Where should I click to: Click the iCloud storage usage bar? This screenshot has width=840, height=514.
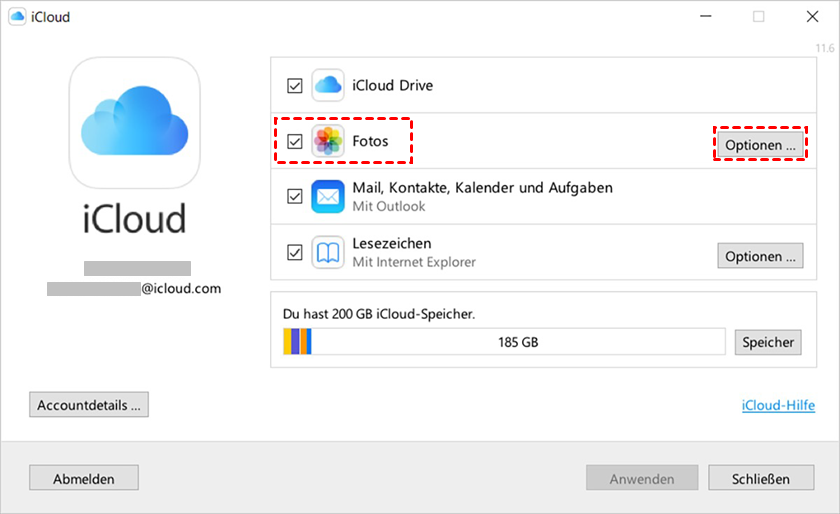click(x=504, y=342)
